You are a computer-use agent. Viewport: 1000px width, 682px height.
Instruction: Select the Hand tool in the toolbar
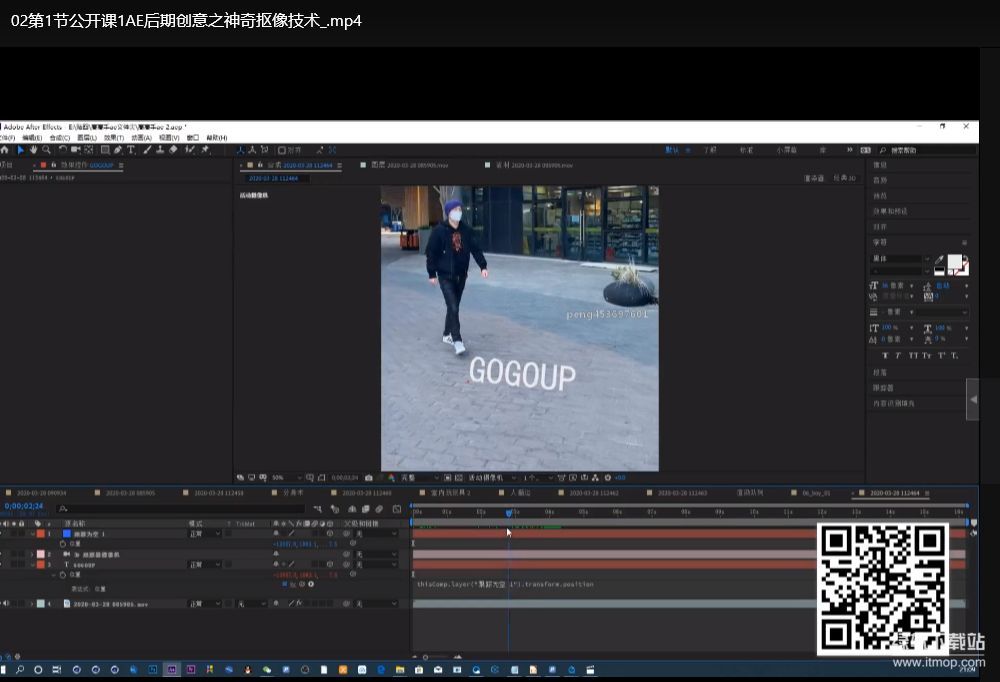[x=33, y=150]
